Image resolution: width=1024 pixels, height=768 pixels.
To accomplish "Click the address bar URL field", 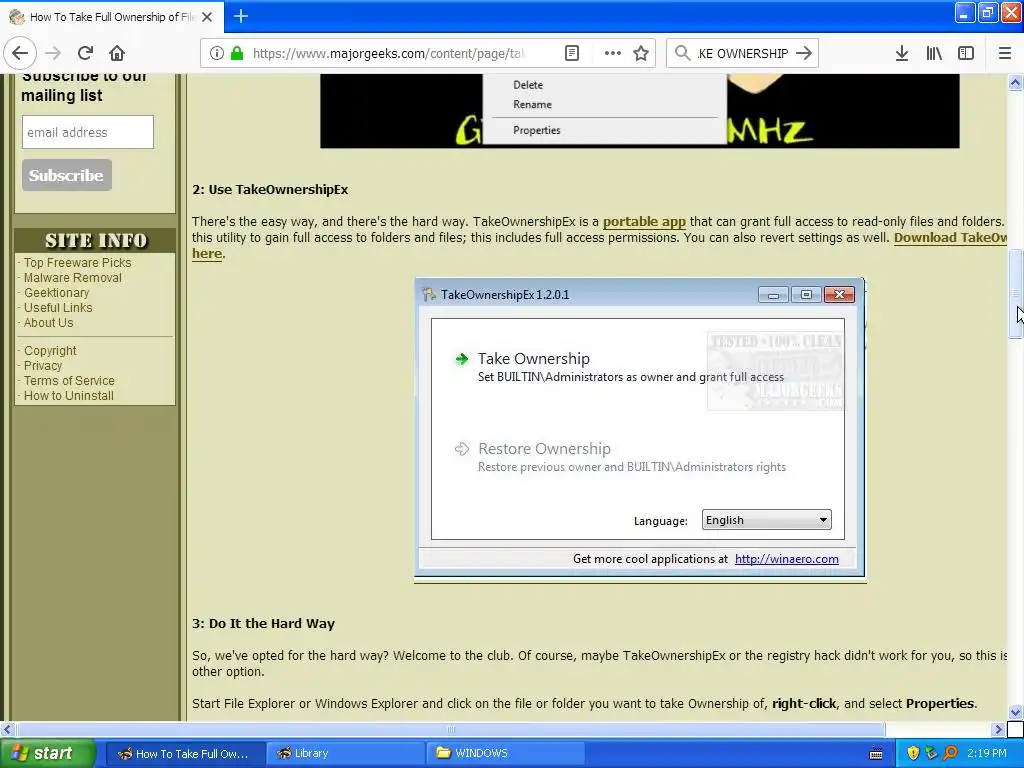I will click(x=389, y=53).
